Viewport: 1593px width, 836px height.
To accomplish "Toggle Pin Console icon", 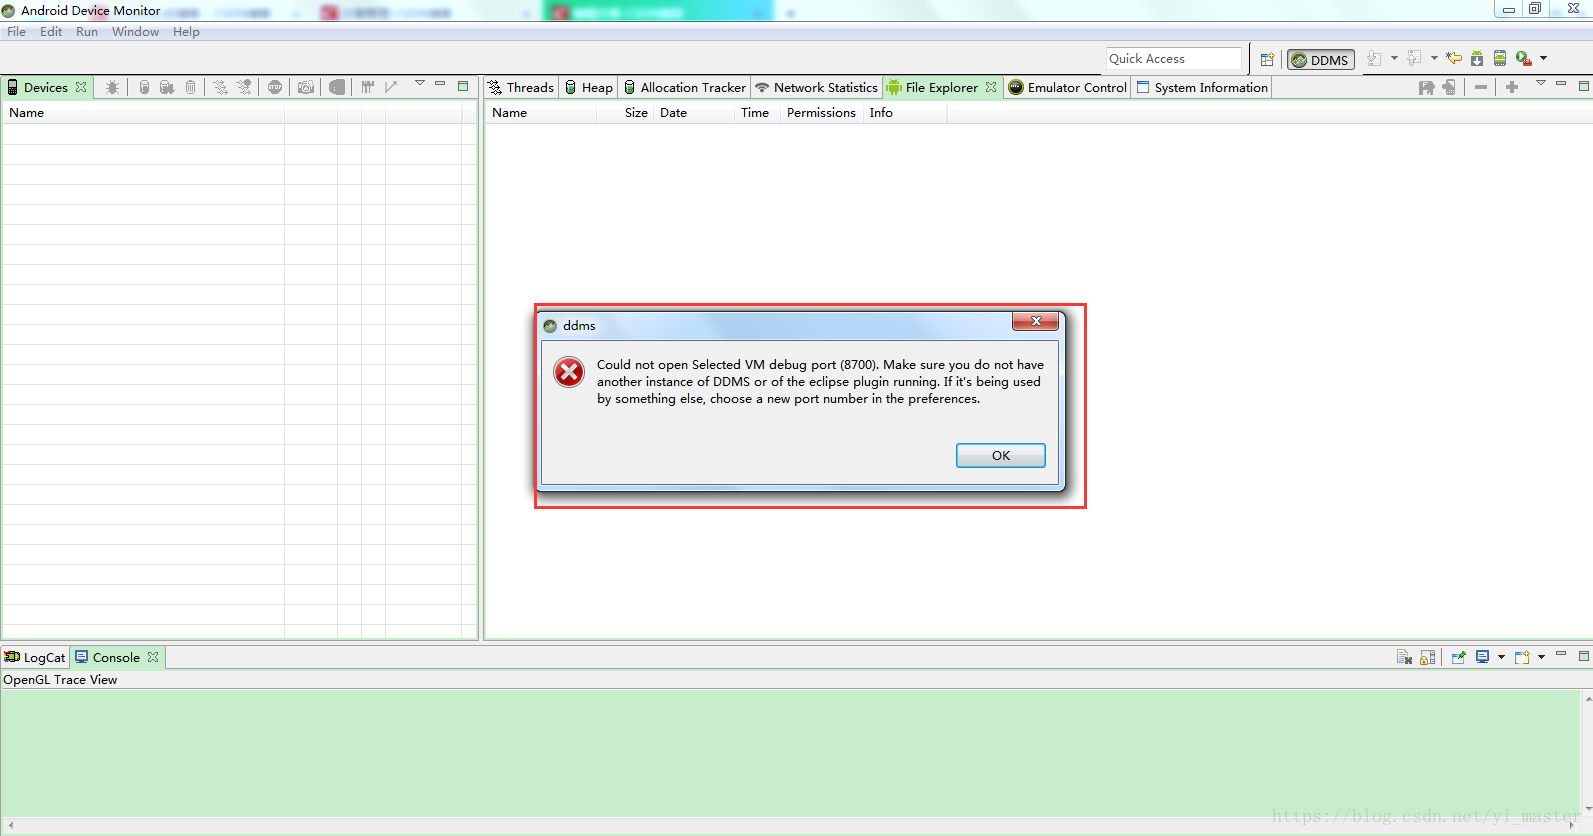I will (x=1458, y=657).
